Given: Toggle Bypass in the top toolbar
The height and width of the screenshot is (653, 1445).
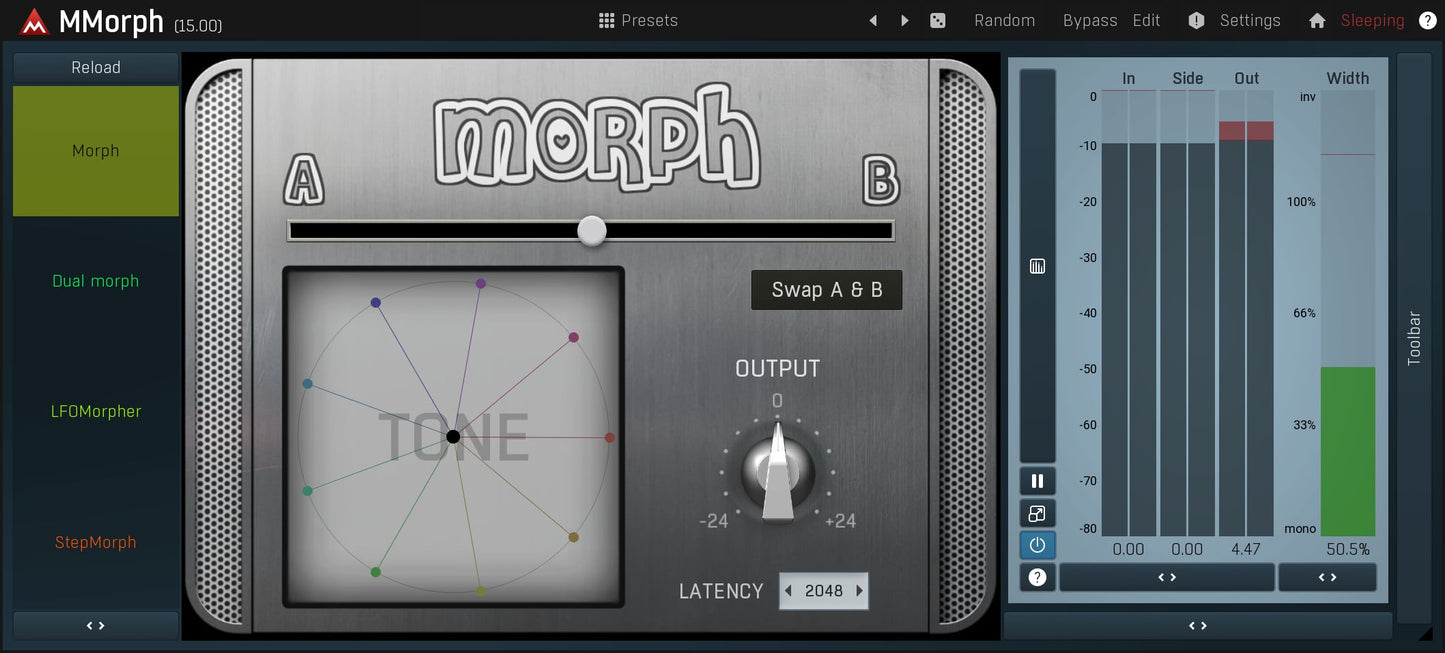Looking at the screenshot, I should pos(1089,20).
